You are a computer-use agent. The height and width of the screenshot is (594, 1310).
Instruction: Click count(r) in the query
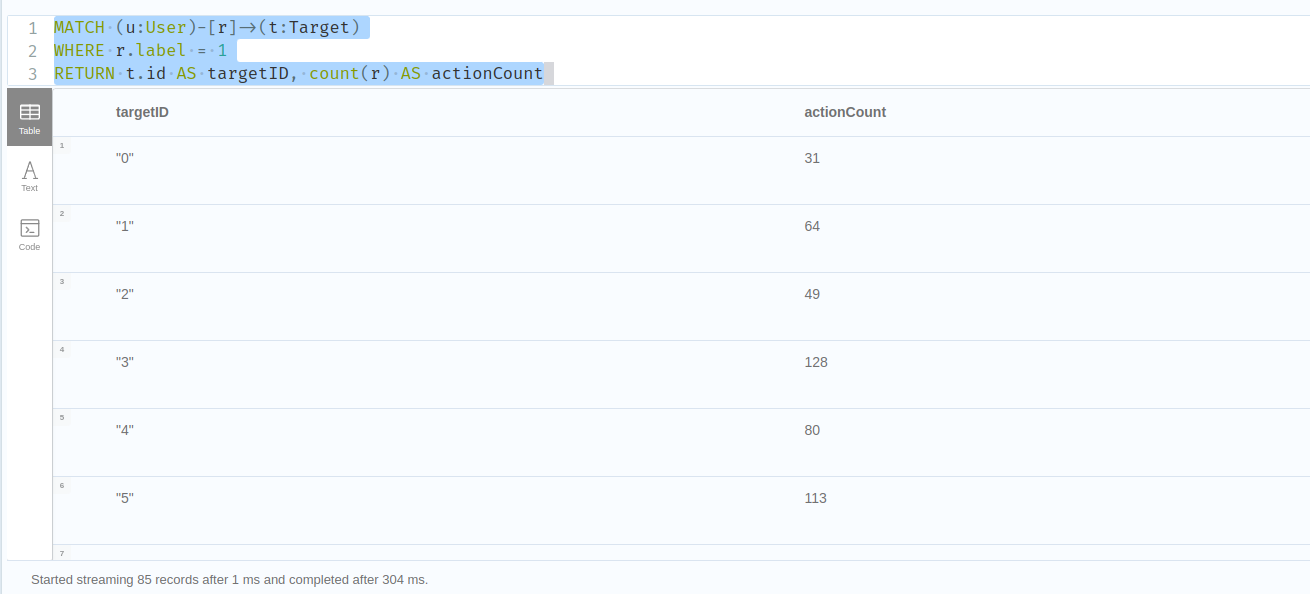click(x=350, y=73)
